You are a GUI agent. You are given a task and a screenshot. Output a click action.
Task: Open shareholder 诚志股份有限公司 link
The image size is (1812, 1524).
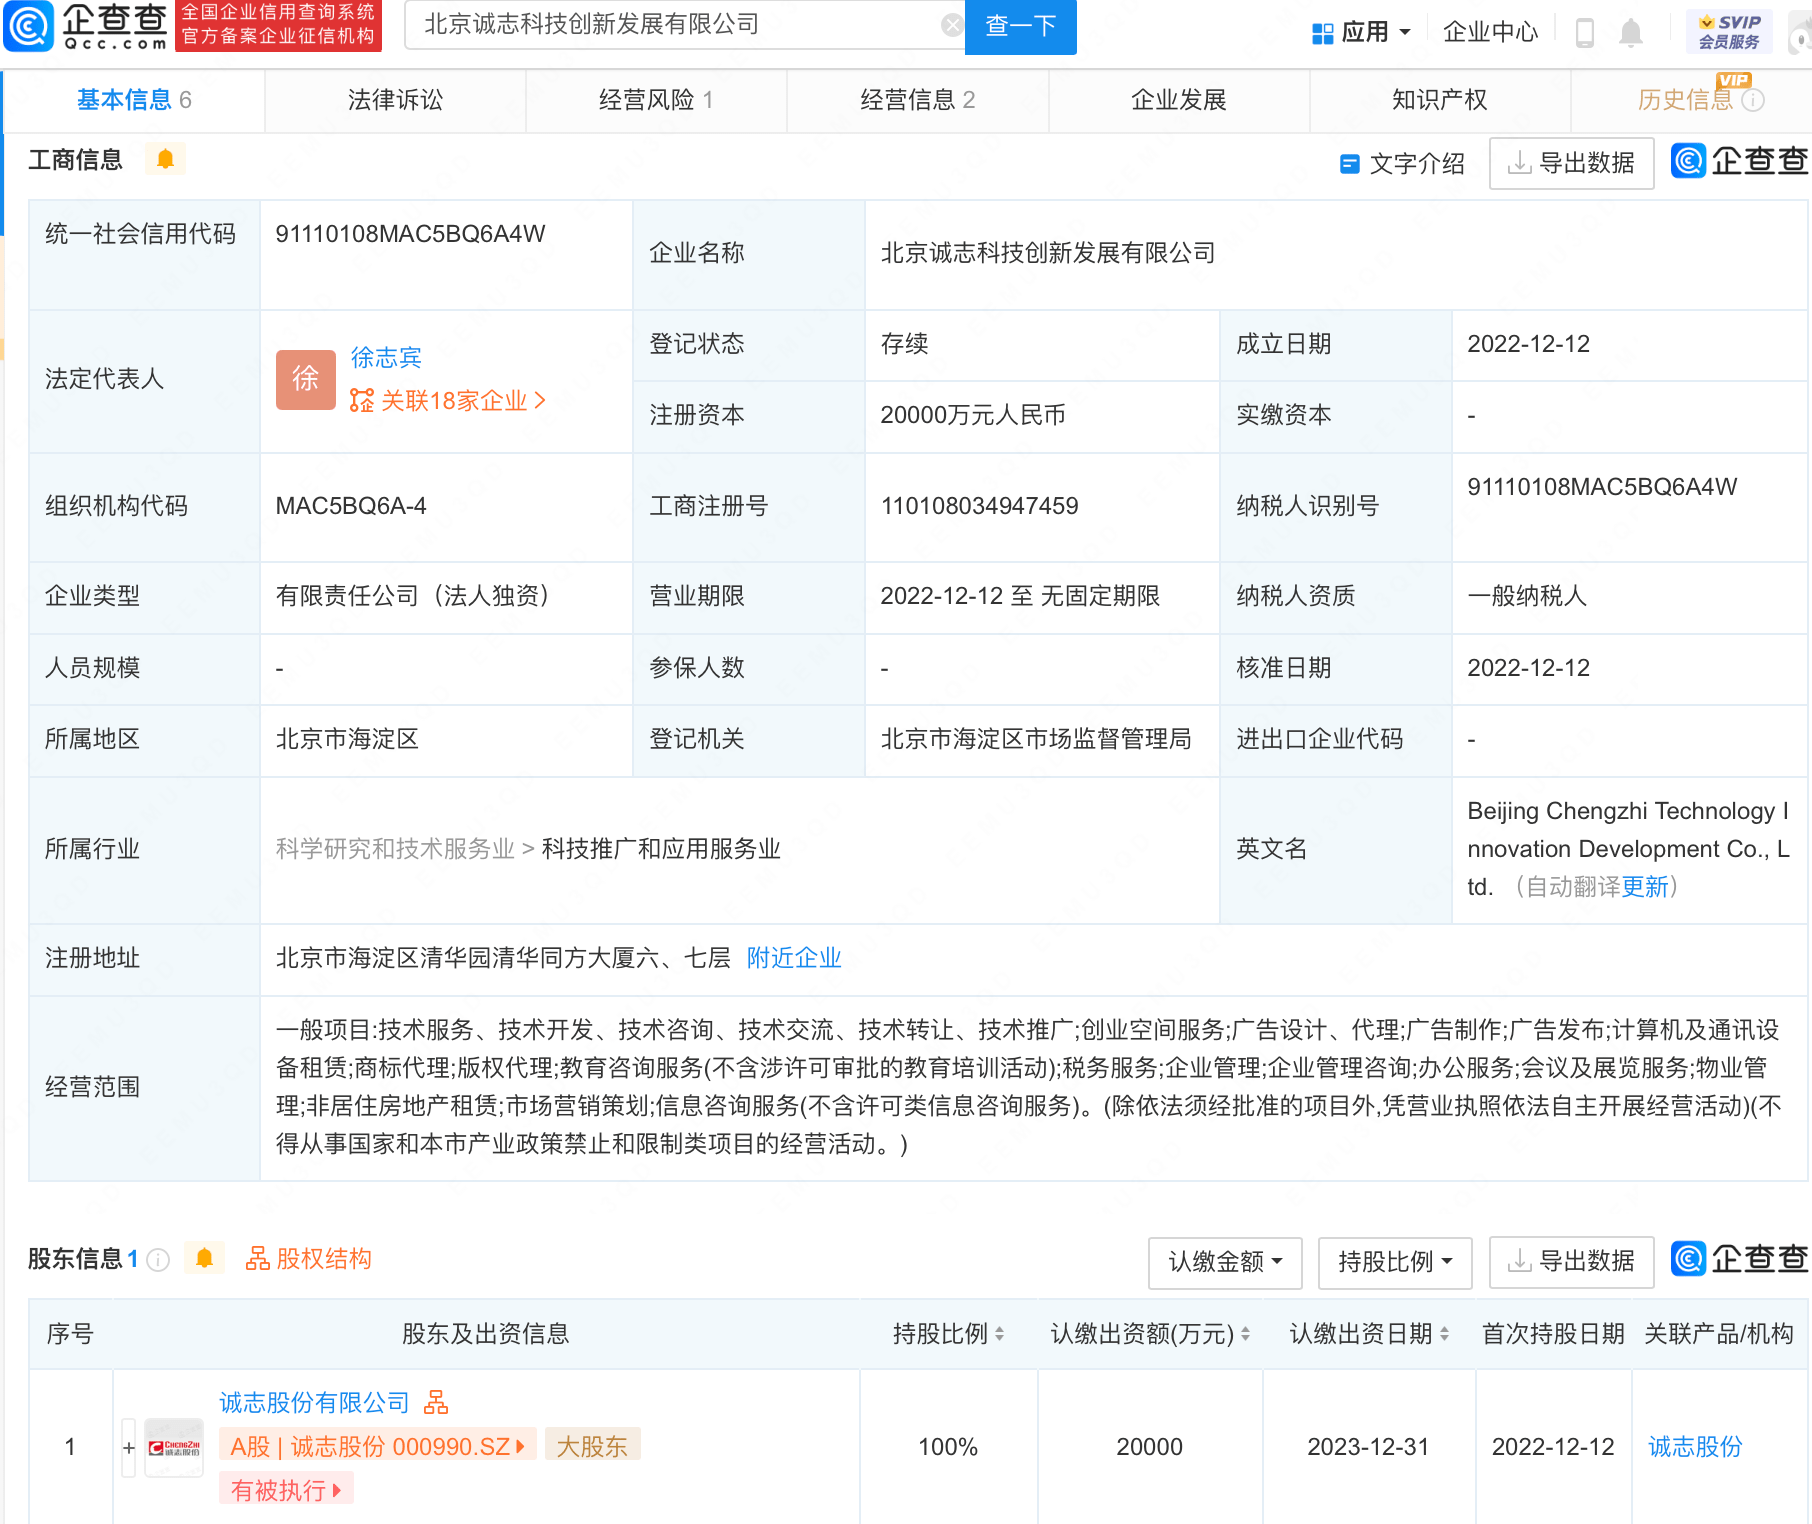point(314,1402)
